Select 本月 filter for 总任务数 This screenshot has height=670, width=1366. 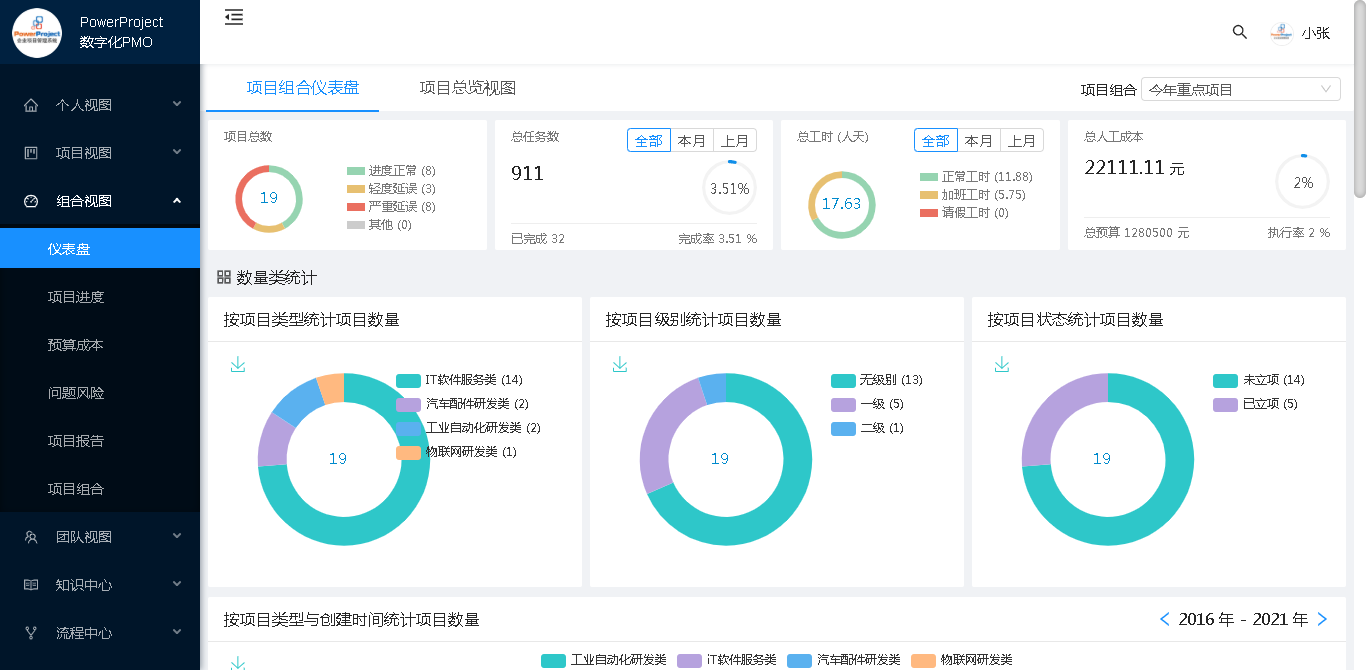coord(692,141)
